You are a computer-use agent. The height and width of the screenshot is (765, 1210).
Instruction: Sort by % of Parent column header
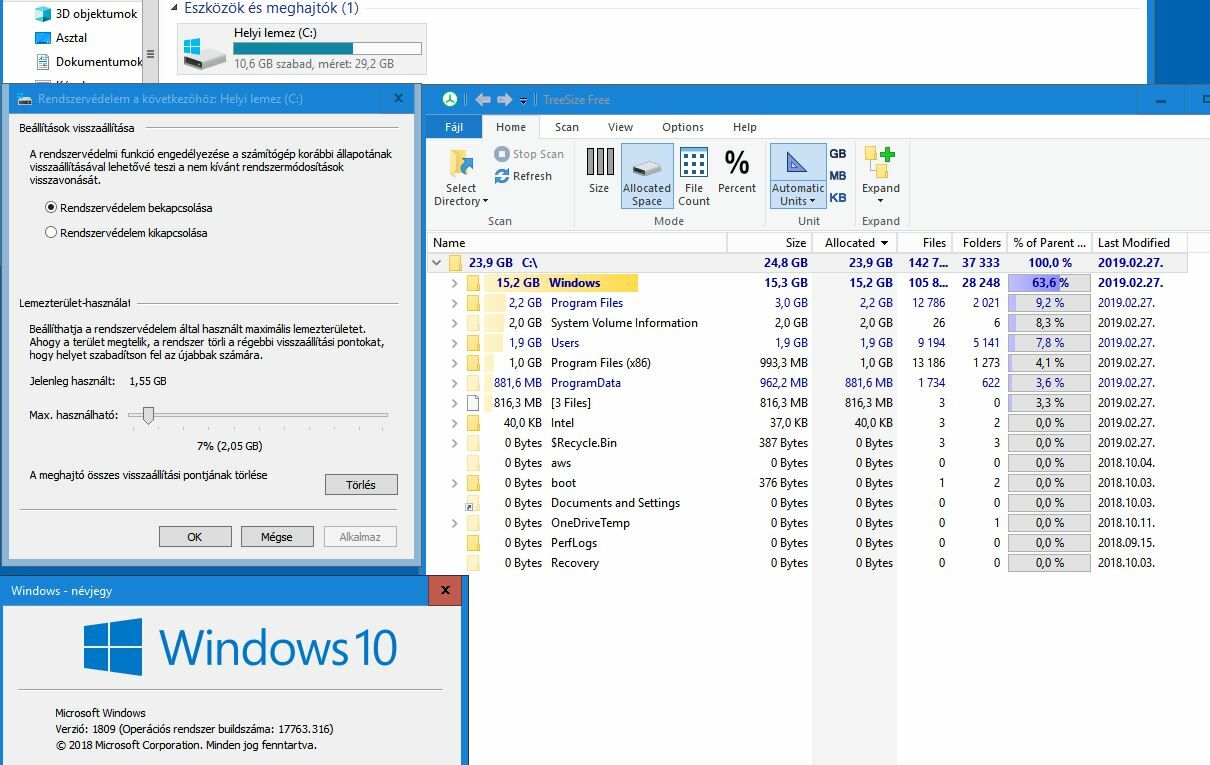click(1049, 242)
